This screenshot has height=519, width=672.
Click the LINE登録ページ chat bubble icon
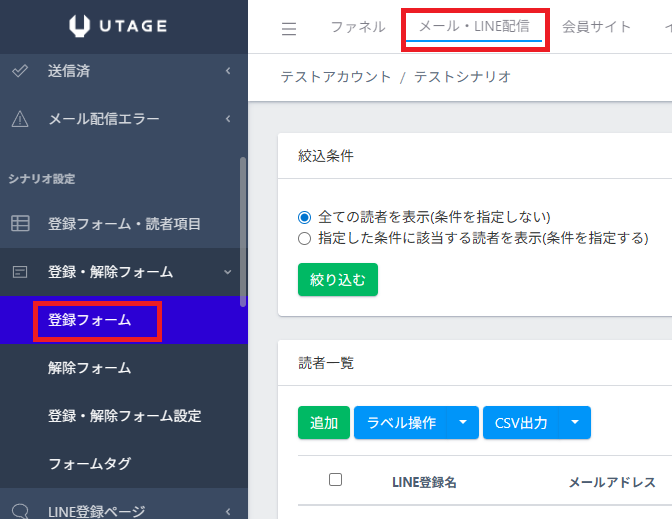(19, 510)
